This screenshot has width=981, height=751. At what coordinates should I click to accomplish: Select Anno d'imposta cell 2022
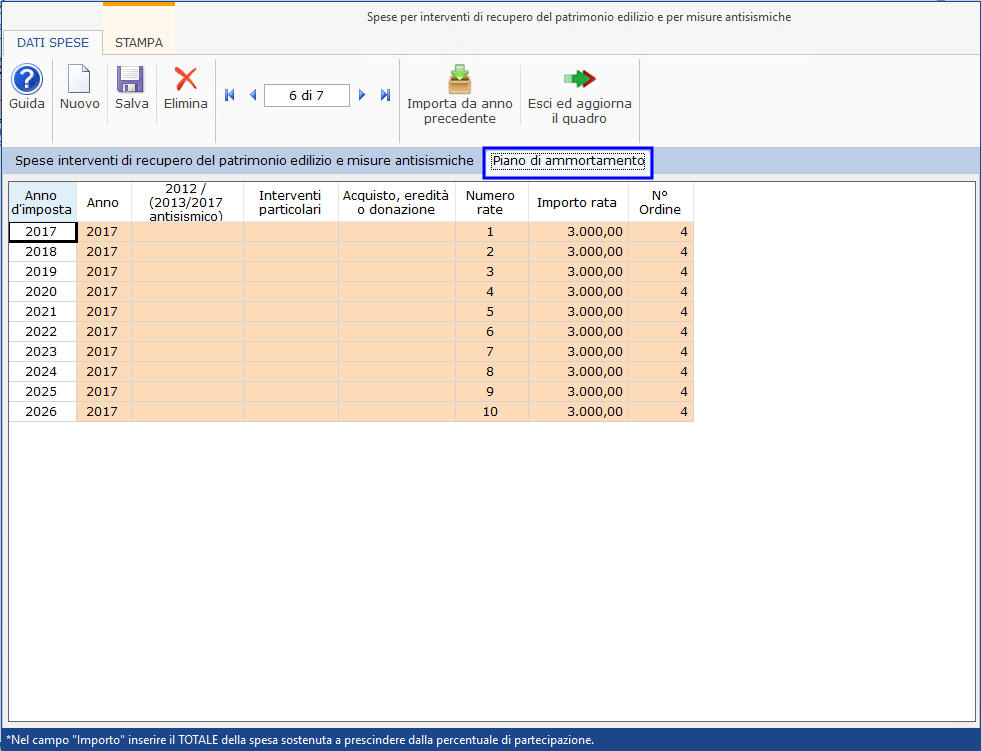tap(42, 332)
